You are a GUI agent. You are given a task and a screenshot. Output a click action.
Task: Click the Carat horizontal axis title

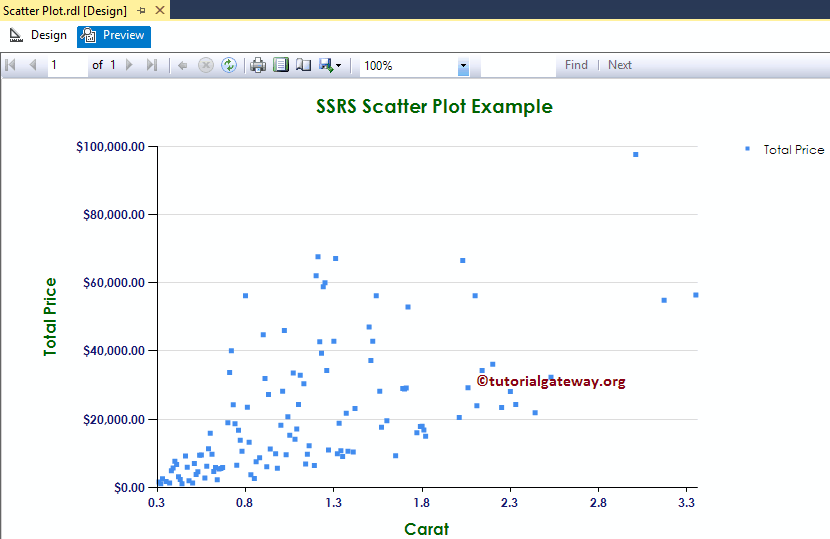click(426, 528)
